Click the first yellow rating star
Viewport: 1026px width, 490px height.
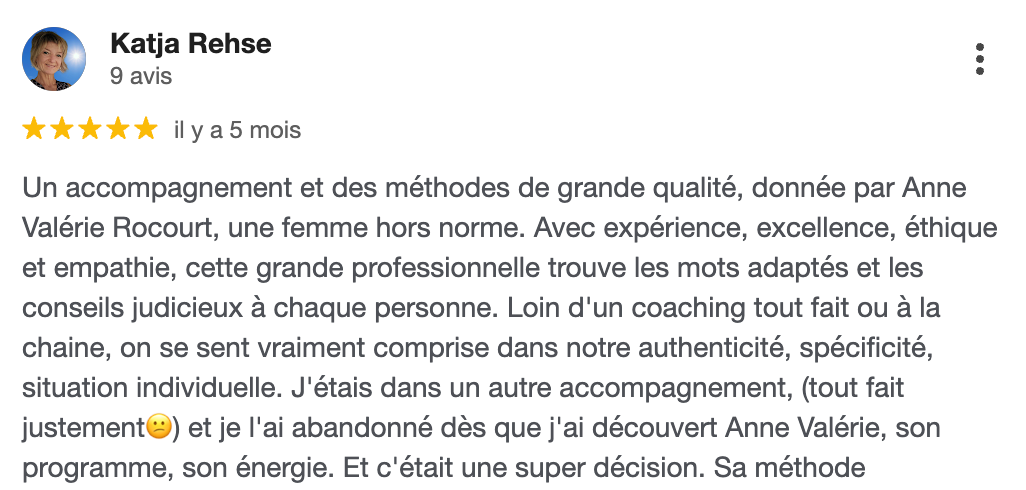[x=33, y=129]
